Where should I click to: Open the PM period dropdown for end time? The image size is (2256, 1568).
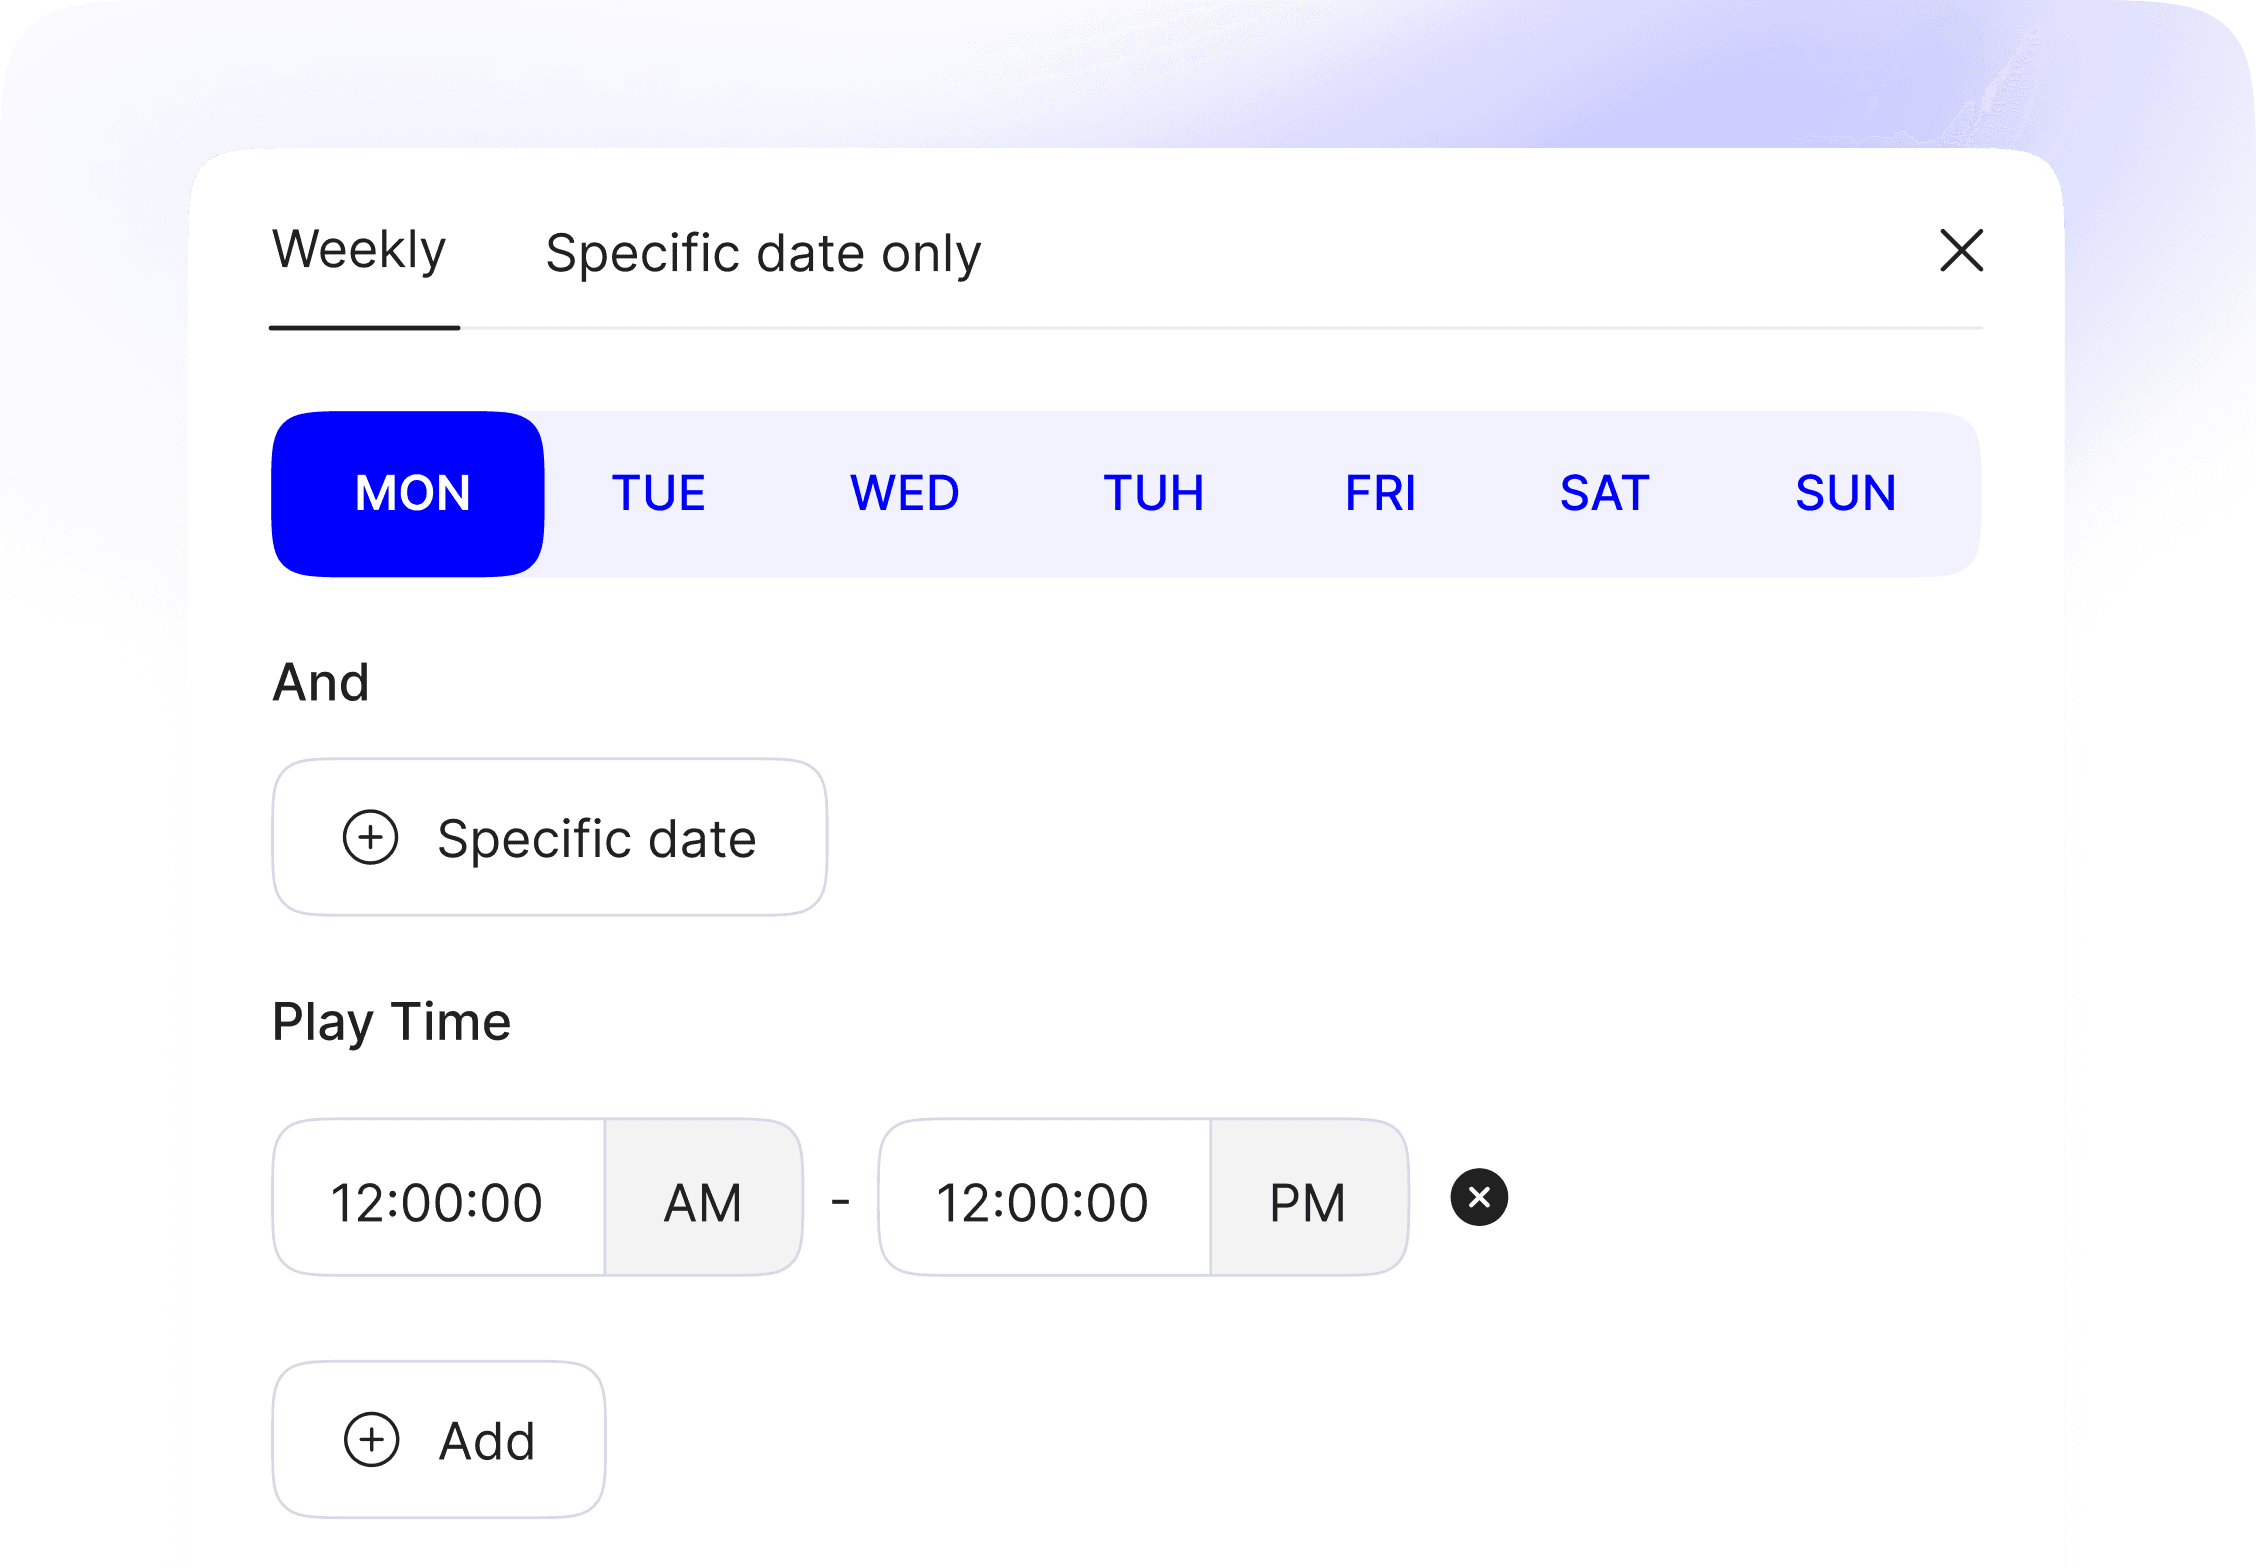[1307, 1201]
